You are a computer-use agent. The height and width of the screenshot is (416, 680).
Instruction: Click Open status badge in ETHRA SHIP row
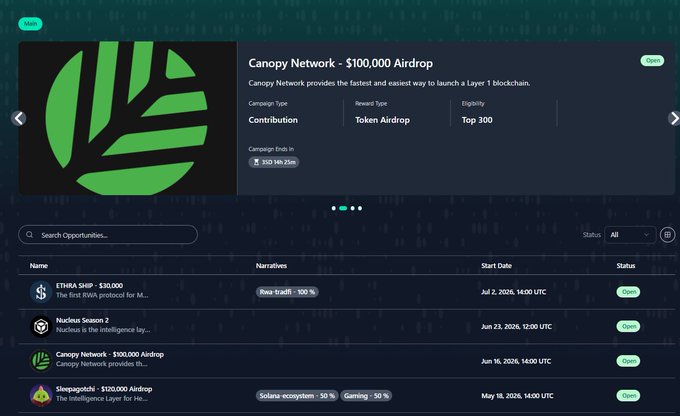pyautogui.click(x=628, y=292)
